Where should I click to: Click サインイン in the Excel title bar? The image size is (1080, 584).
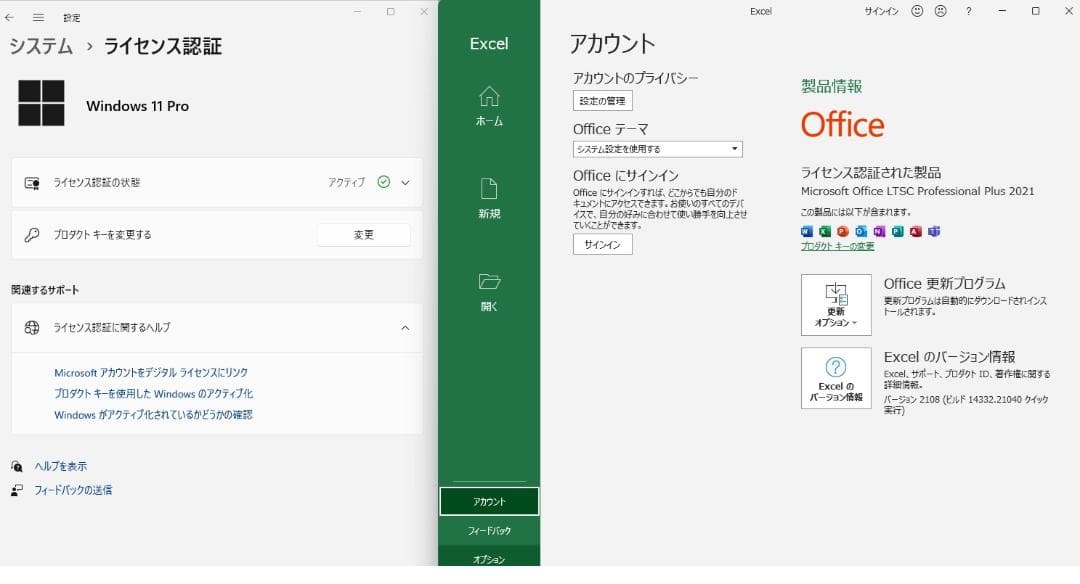881,11
